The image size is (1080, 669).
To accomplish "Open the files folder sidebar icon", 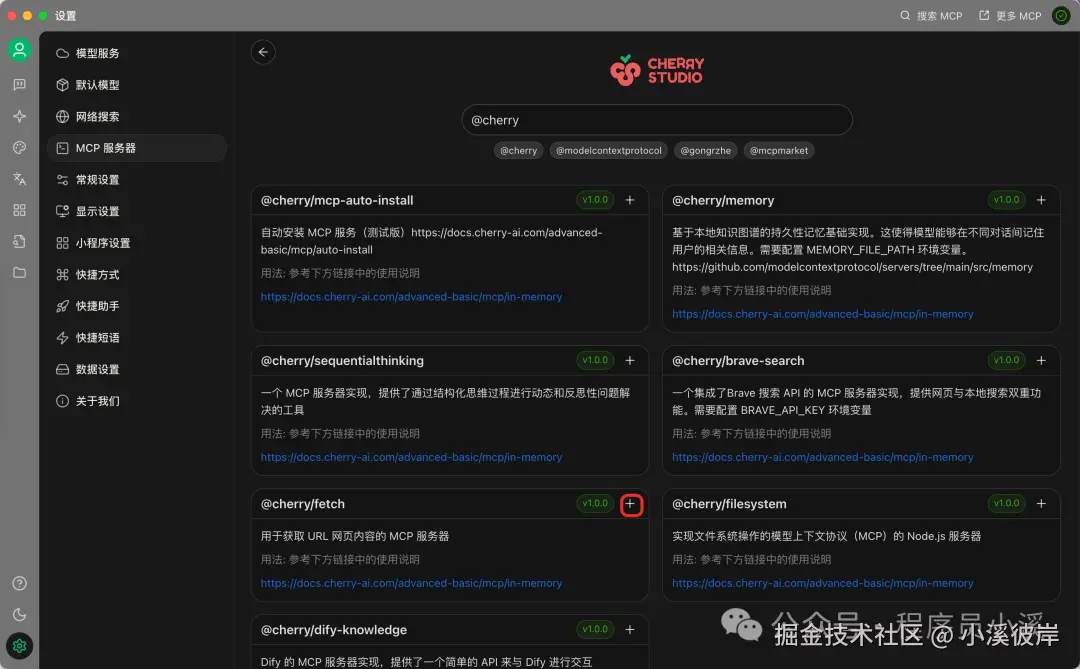I will 19,273.
